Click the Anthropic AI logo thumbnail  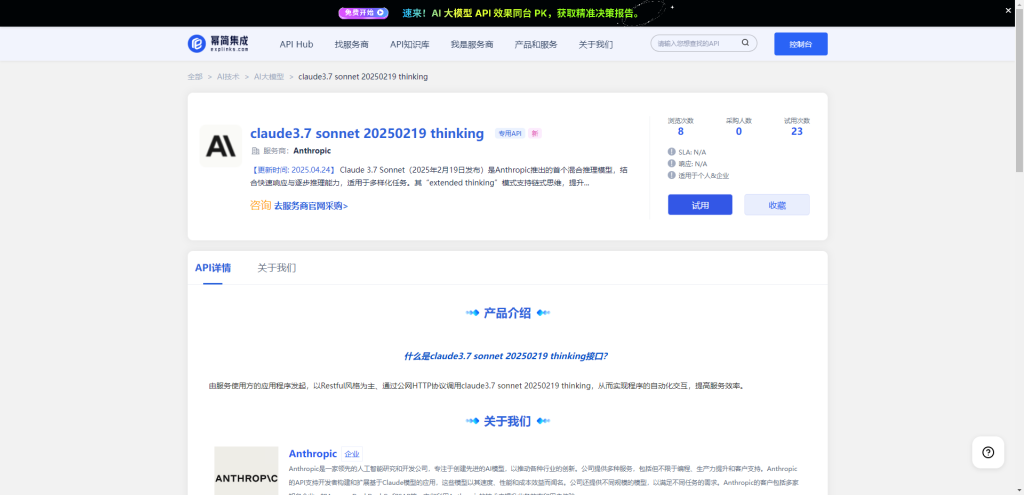[x=220, y=146]
